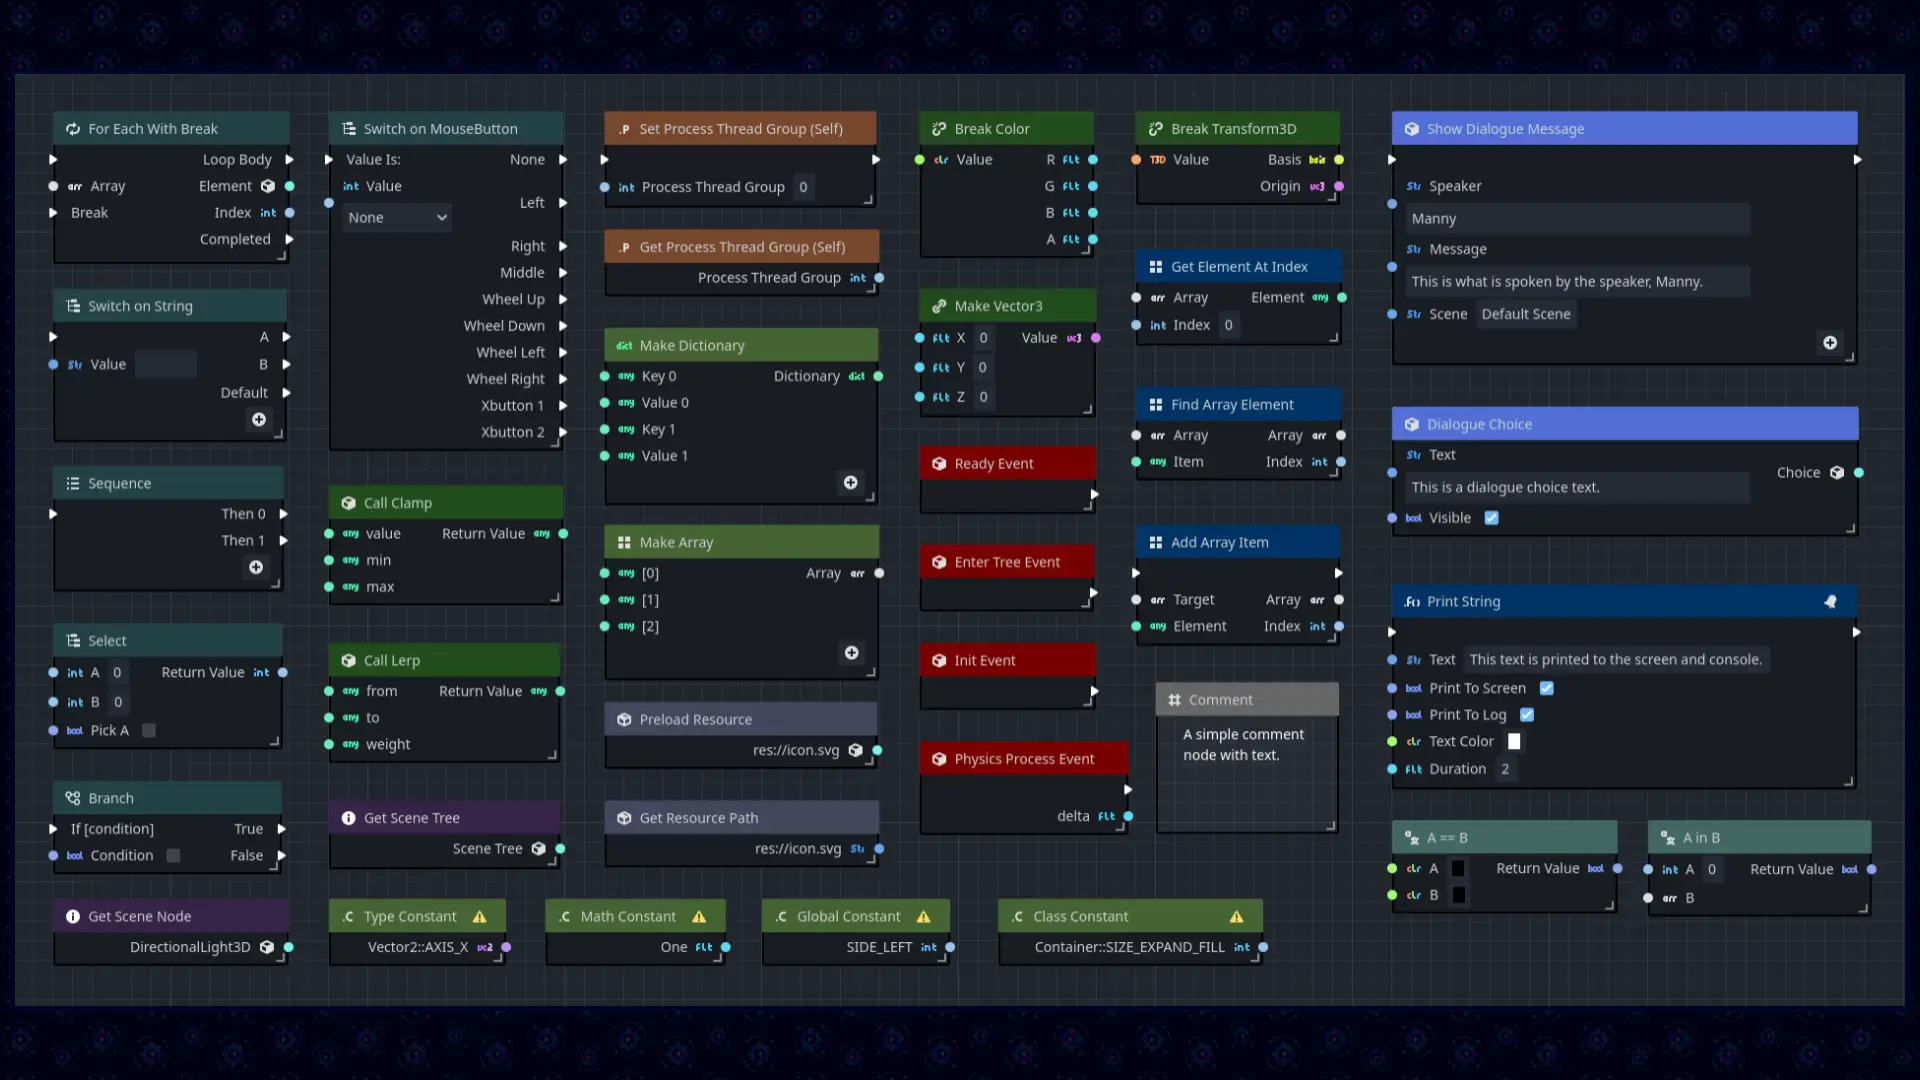Add an element pin in Make Array
The height and width of the screenshot is (1080, 1920).
[851, 652]
